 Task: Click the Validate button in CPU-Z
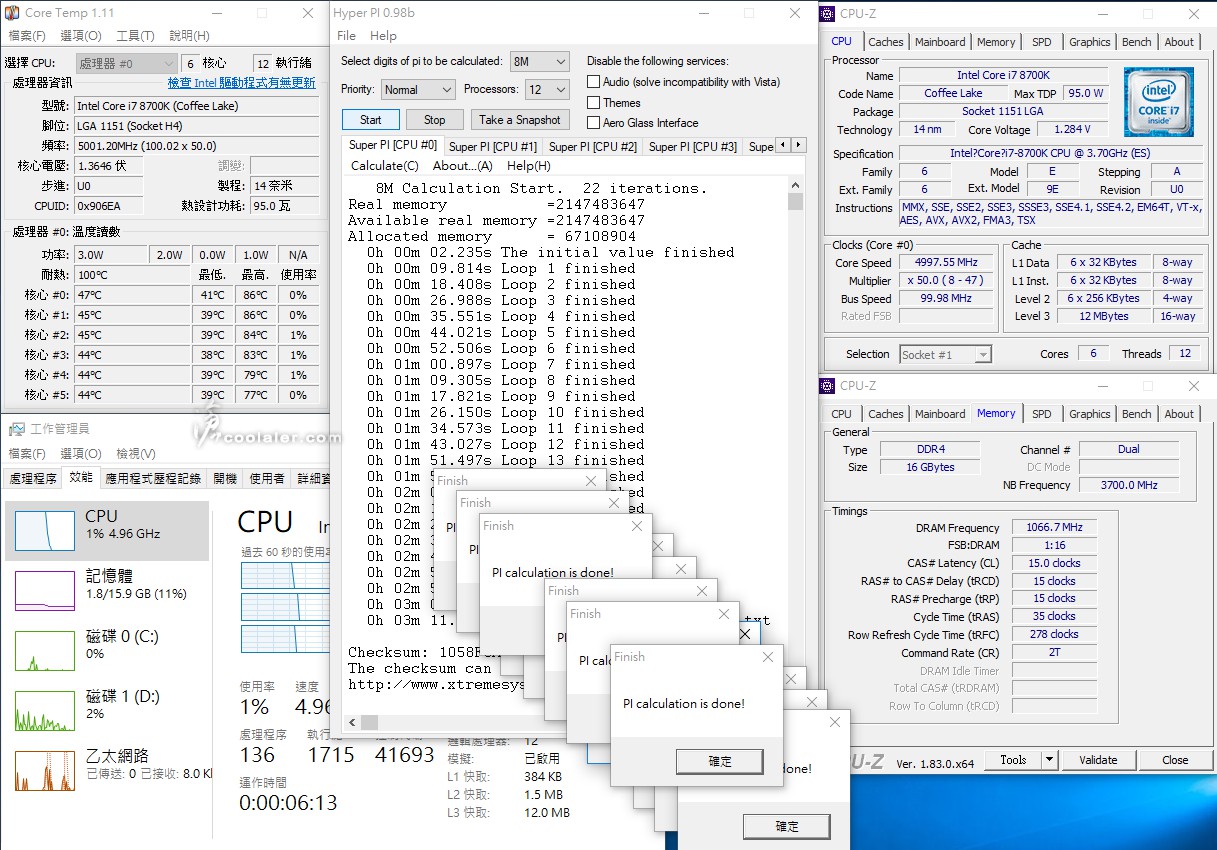(x=1098, y=760)
